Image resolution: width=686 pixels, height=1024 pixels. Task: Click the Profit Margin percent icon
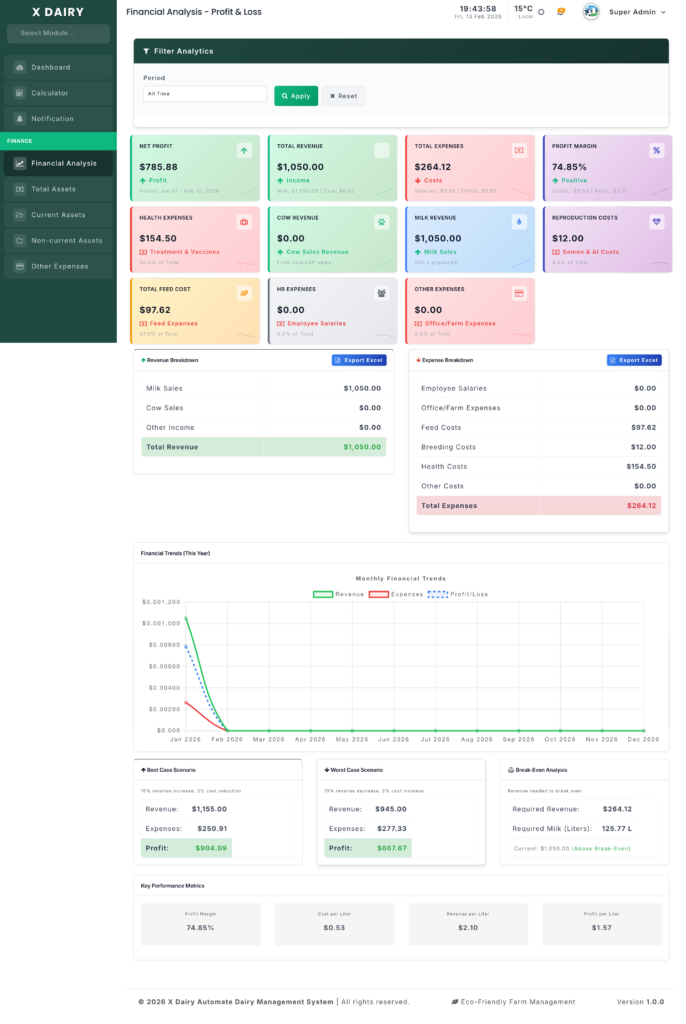pos(656,151)
